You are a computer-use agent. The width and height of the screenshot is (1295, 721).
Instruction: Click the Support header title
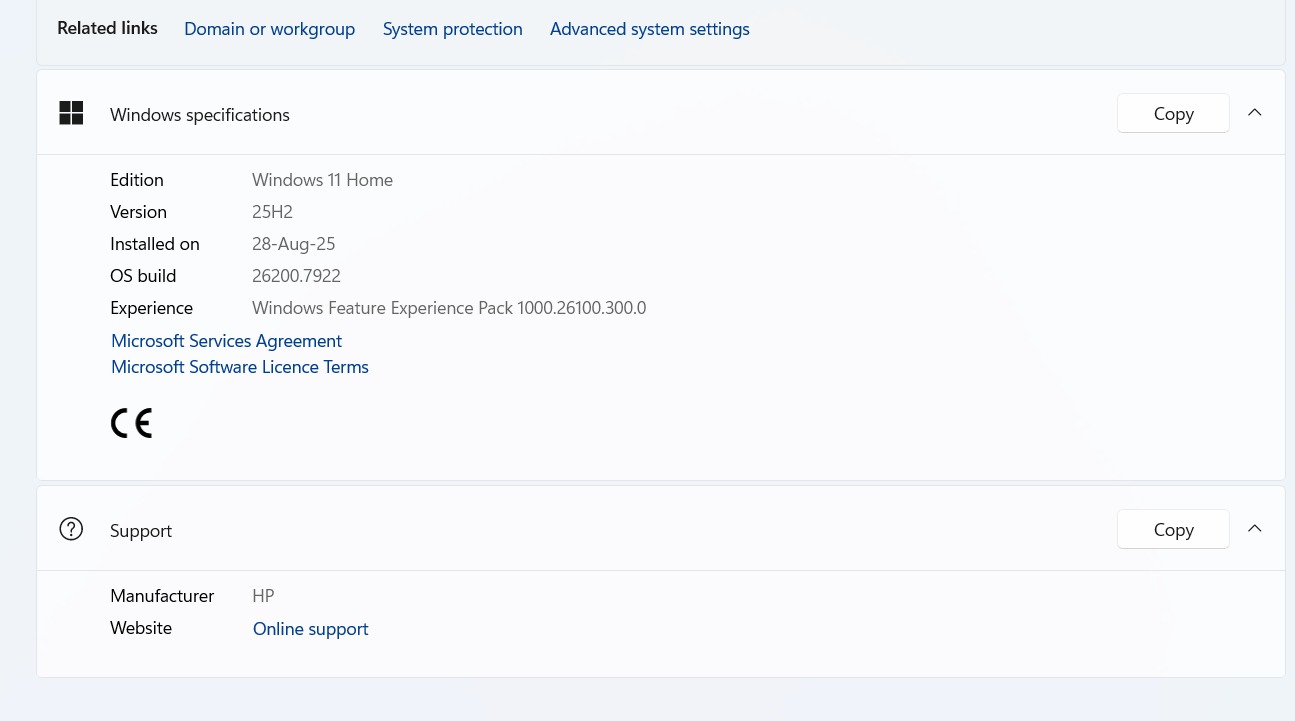click(x=141, y=531)
